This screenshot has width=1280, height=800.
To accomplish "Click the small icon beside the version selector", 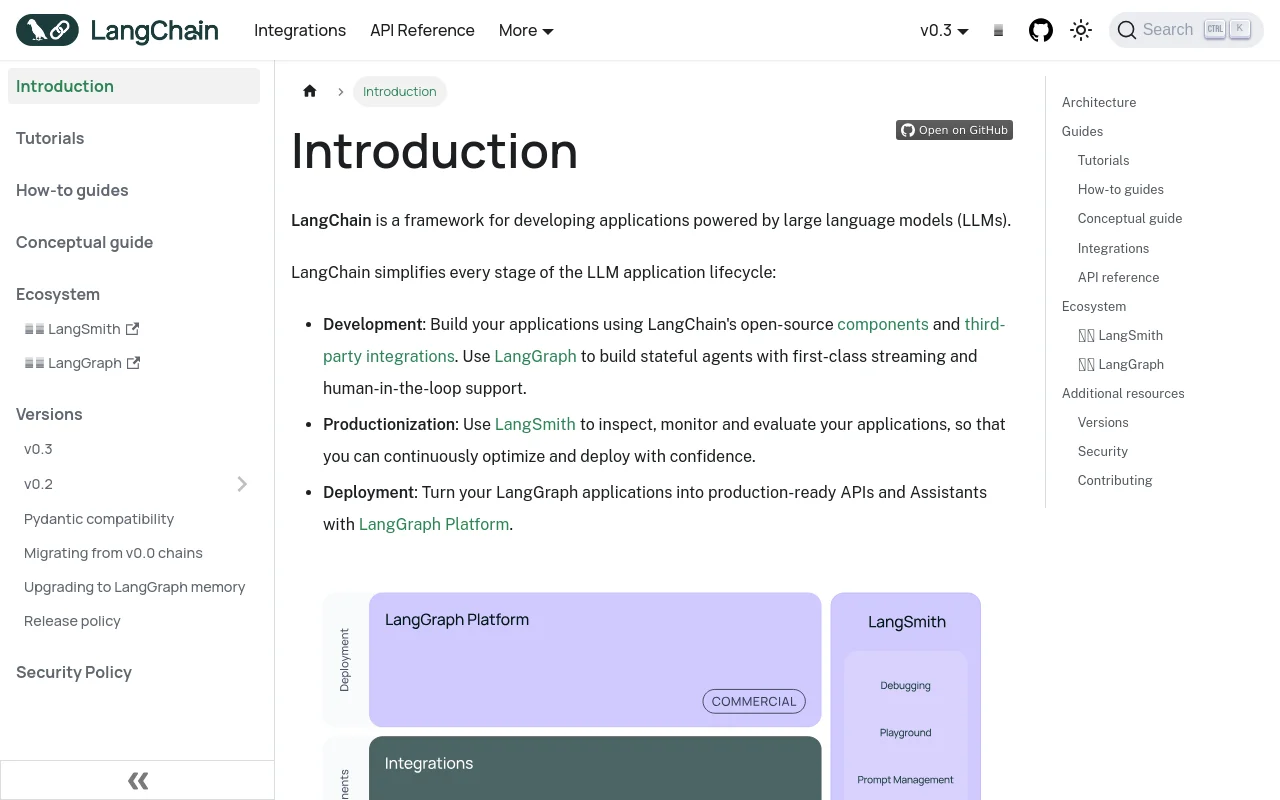I will 998,30.
